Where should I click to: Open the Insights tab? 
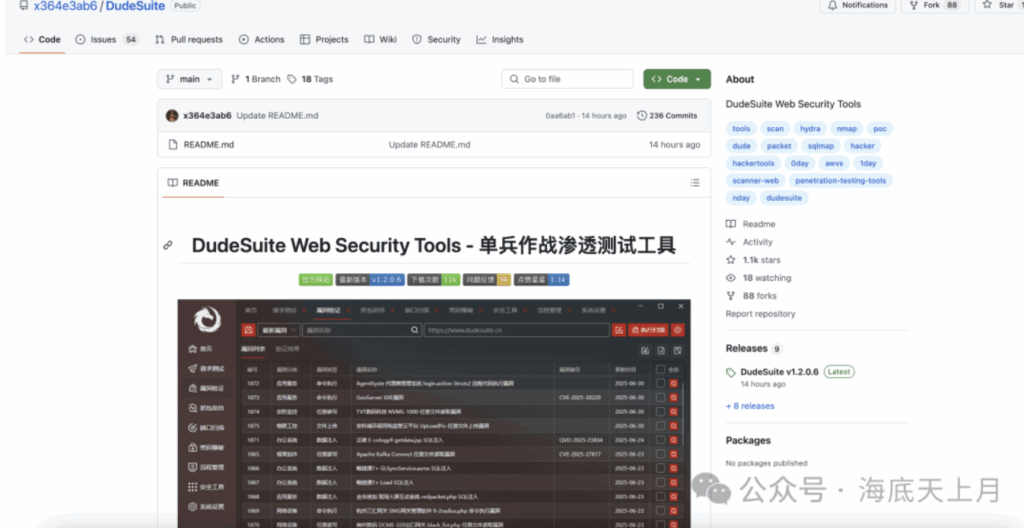500,39
